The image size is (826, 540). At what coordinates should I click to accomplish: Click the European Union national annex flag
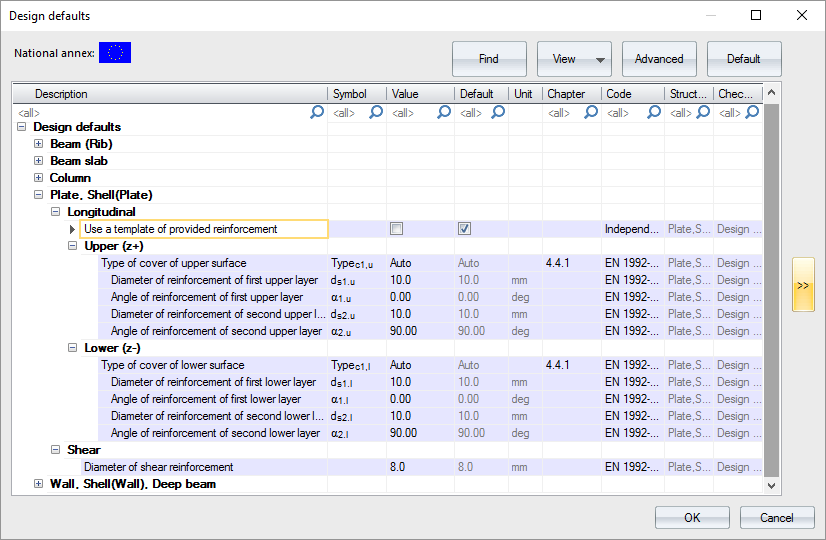click(x=115, y=53)
